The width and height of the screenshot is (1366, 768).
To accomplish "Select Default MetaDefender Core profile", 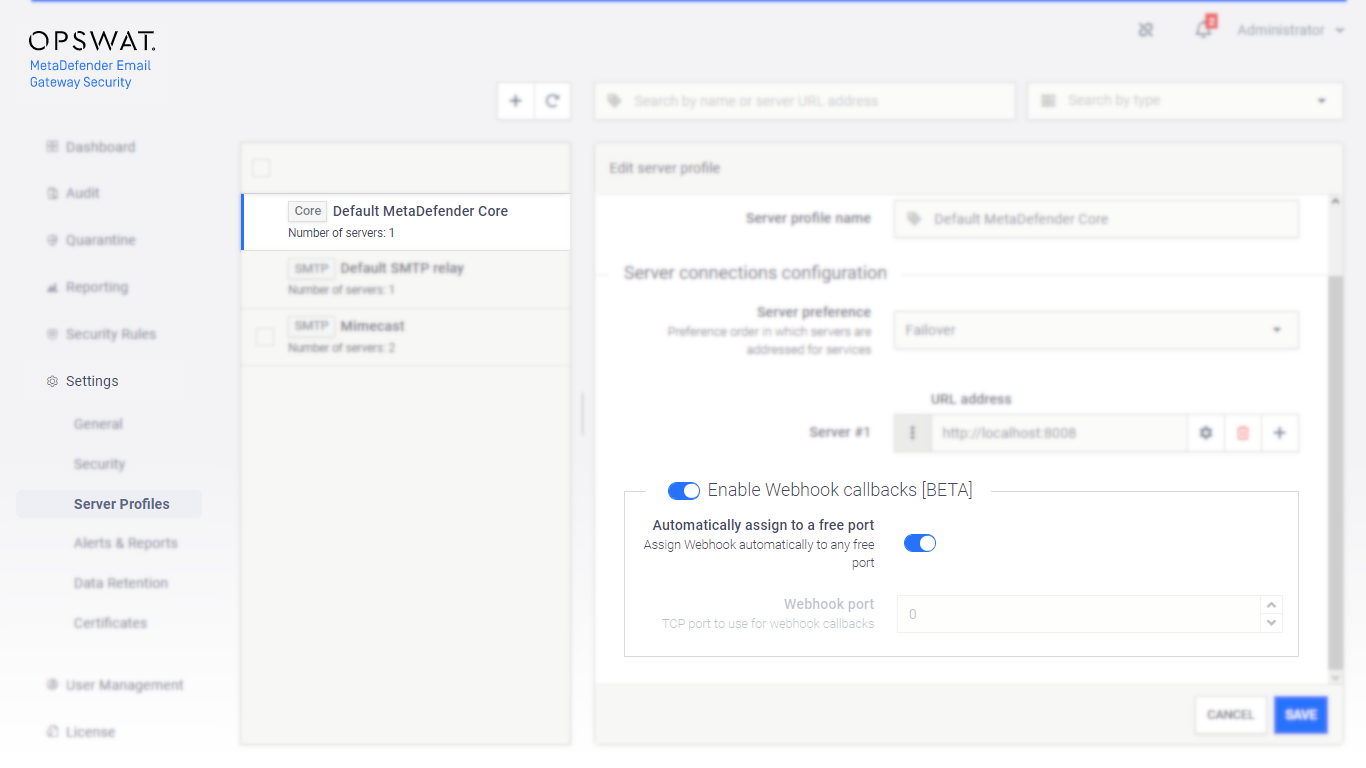I will [x=406, y=222].
